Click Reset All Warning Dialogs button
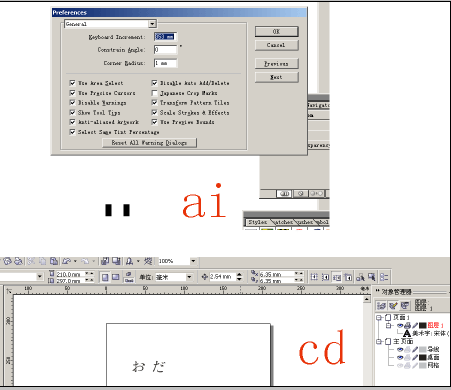 [x=149, y=143]
